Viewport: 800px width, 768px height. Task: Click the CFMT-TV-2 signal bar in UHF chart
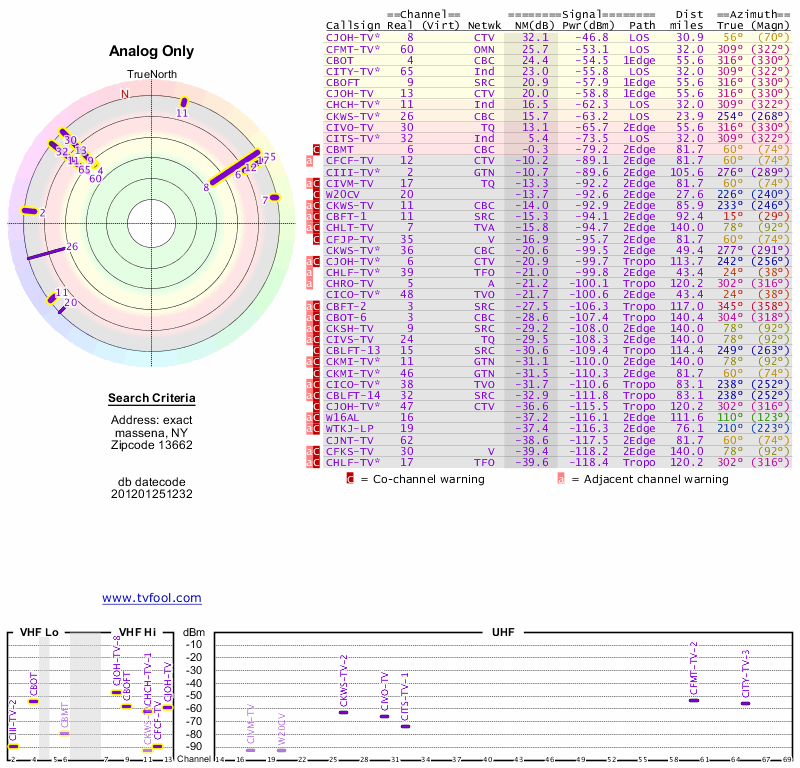pos(694,700)
